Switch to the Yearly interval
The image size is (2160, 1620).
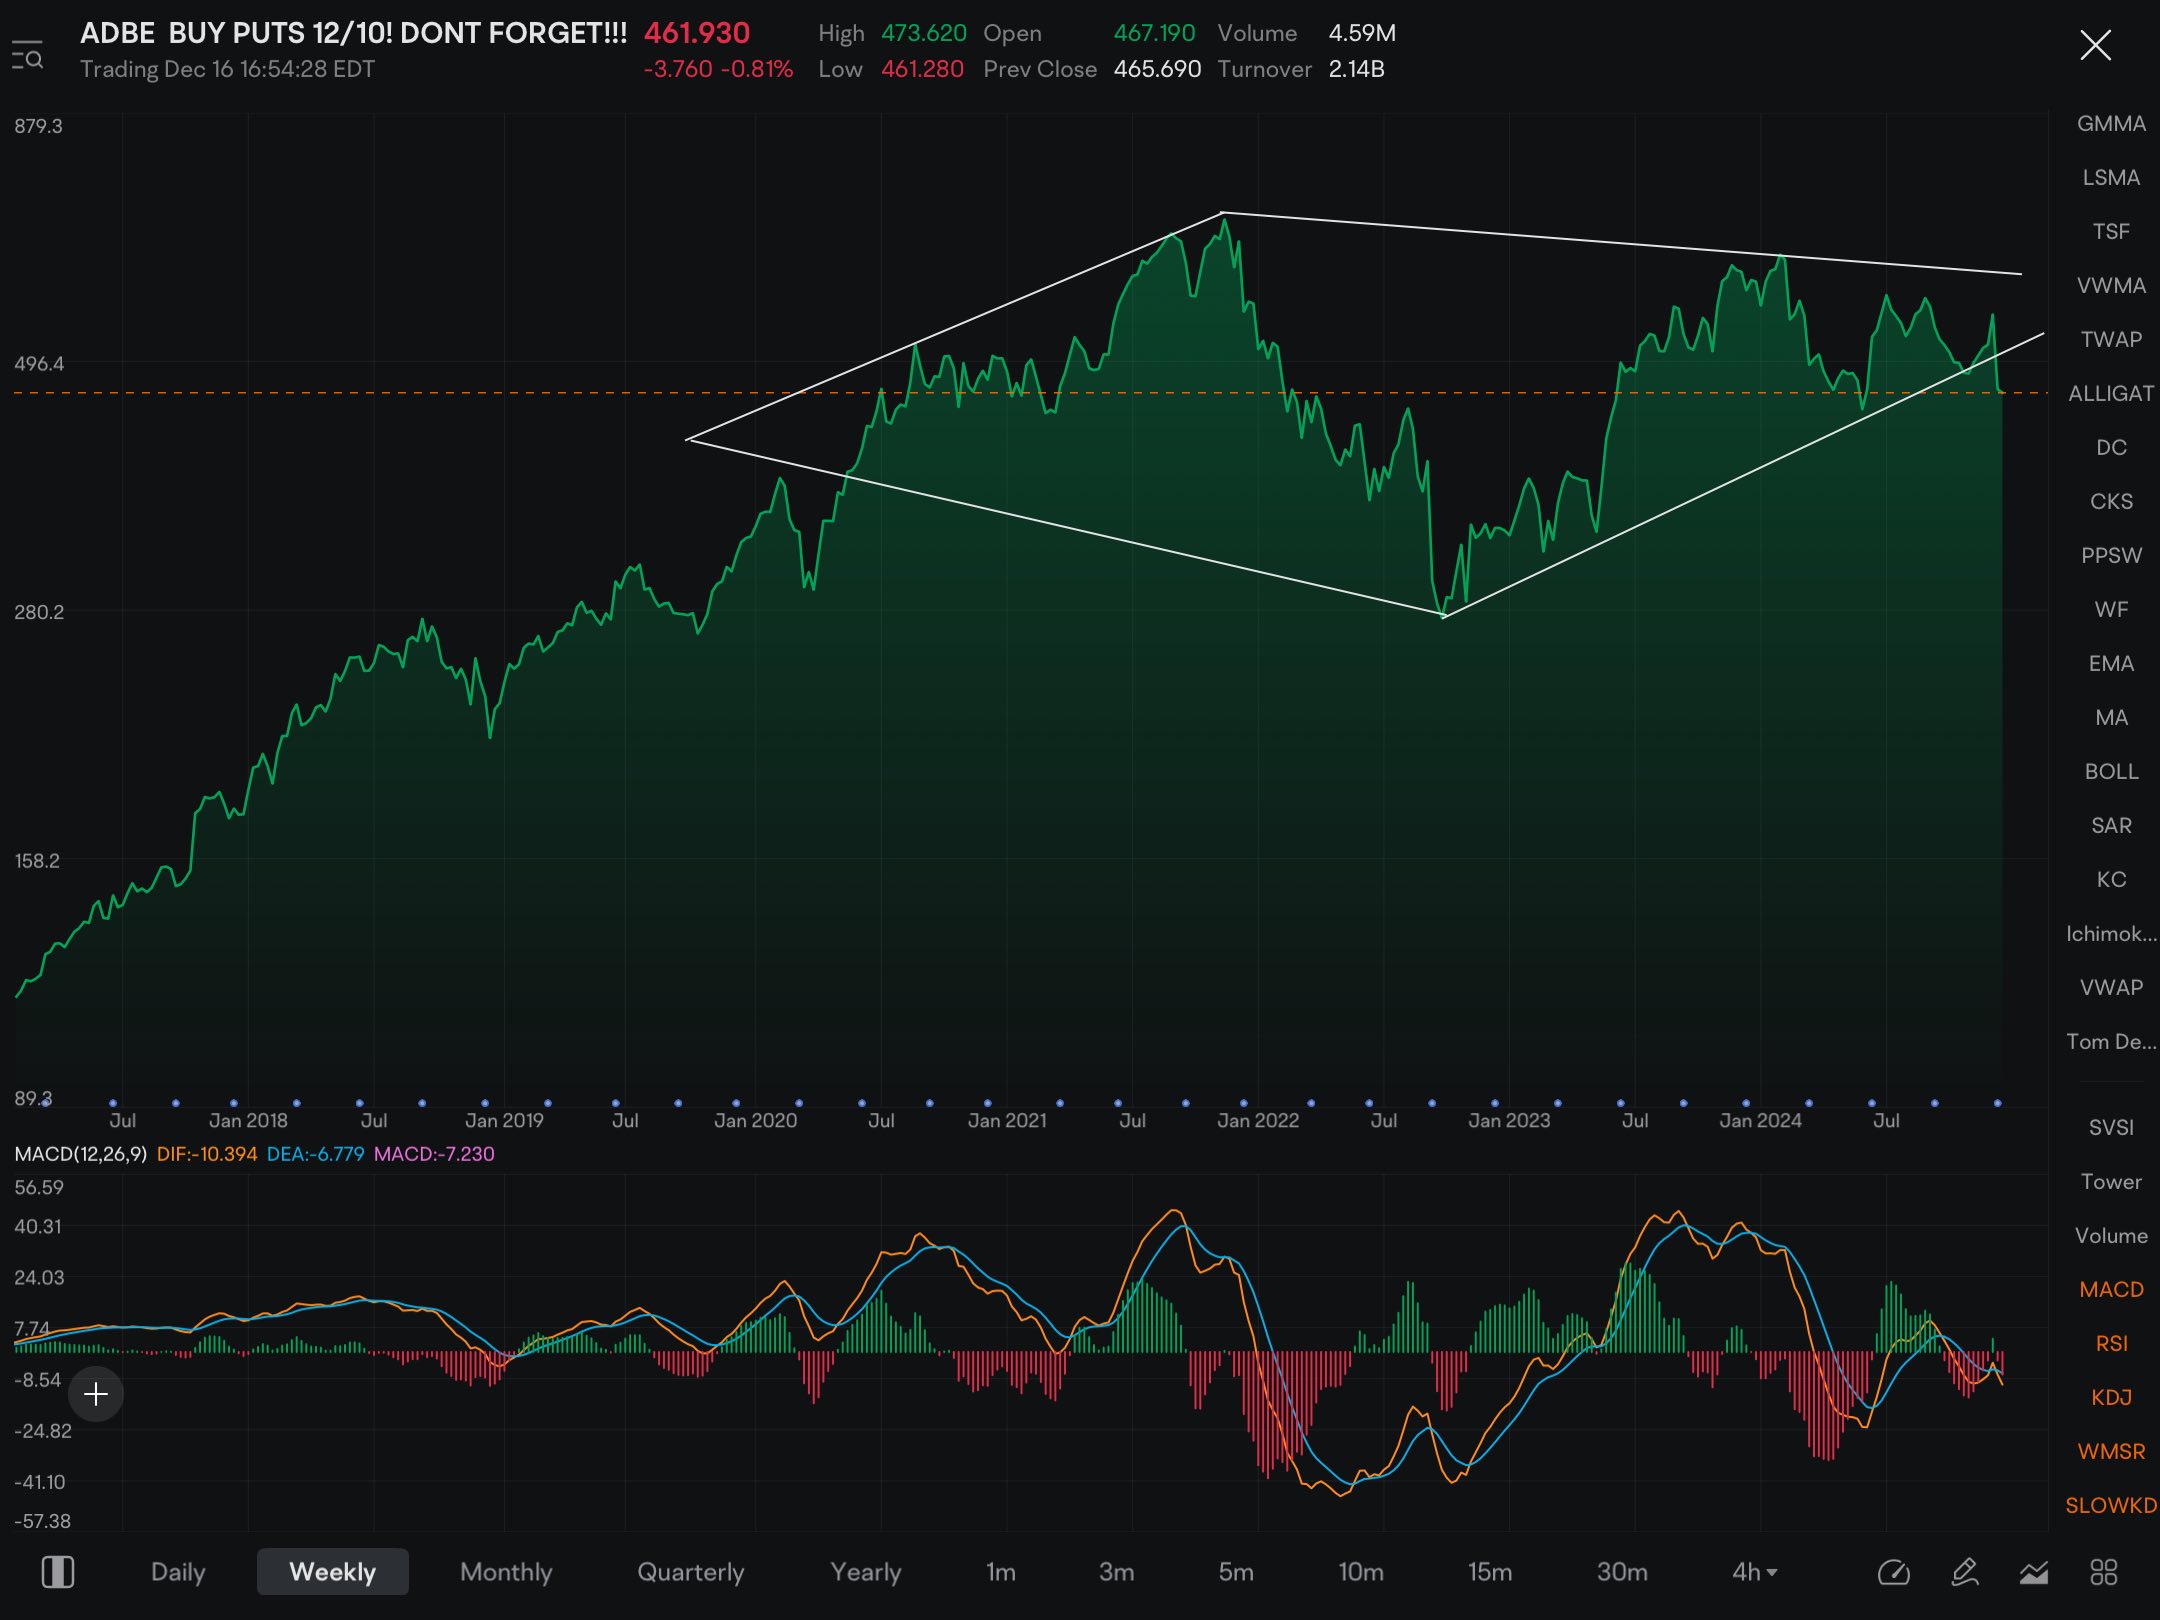point(866,1572)
